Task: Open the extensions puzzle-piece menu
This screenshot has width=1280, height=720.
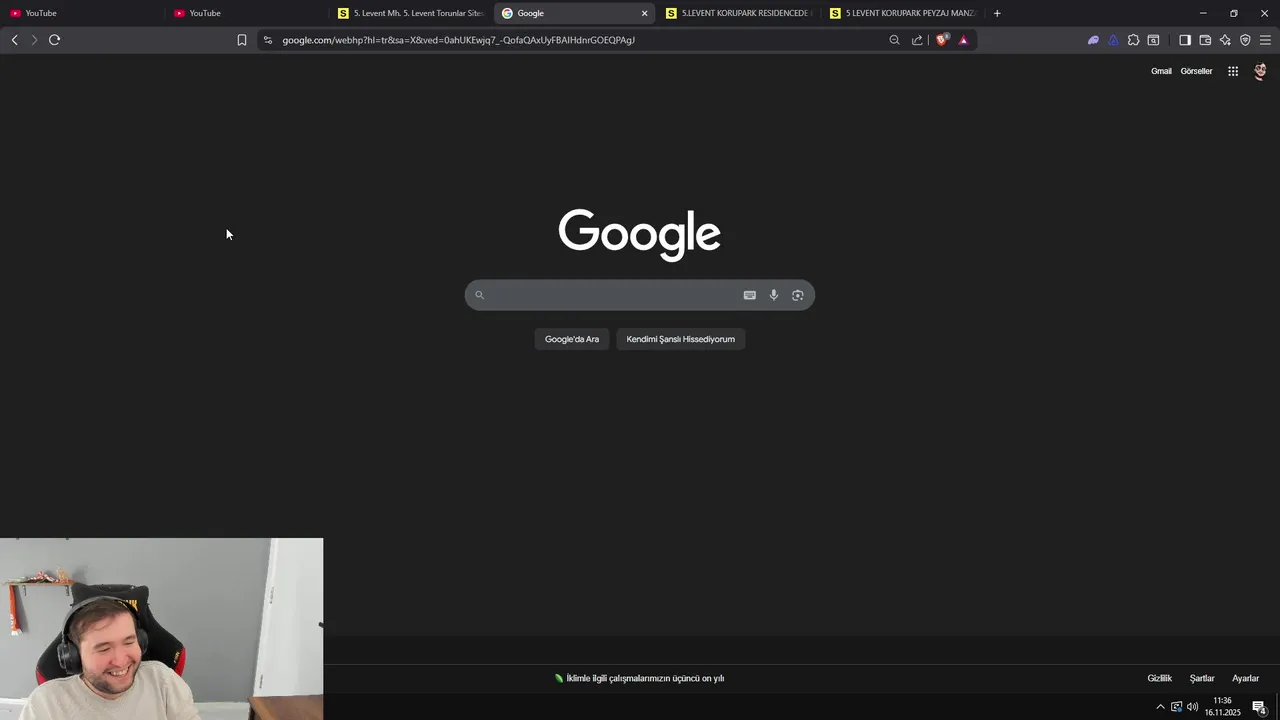Action: tap(1133, 40)
